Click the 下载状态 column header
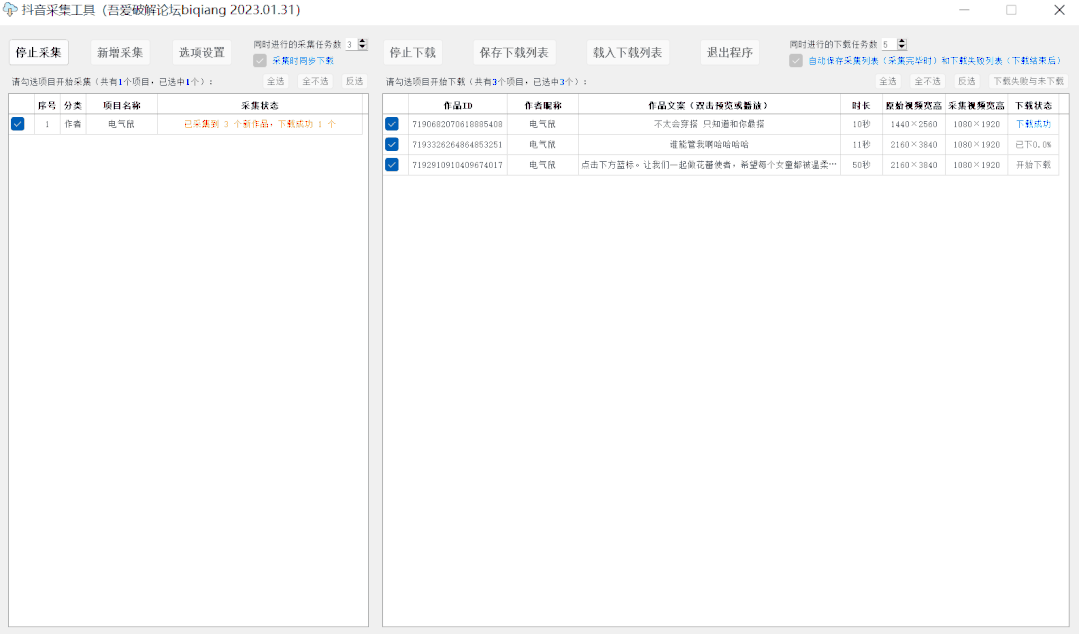This screenshot has height=634, width=1079. click(1034, 105)
